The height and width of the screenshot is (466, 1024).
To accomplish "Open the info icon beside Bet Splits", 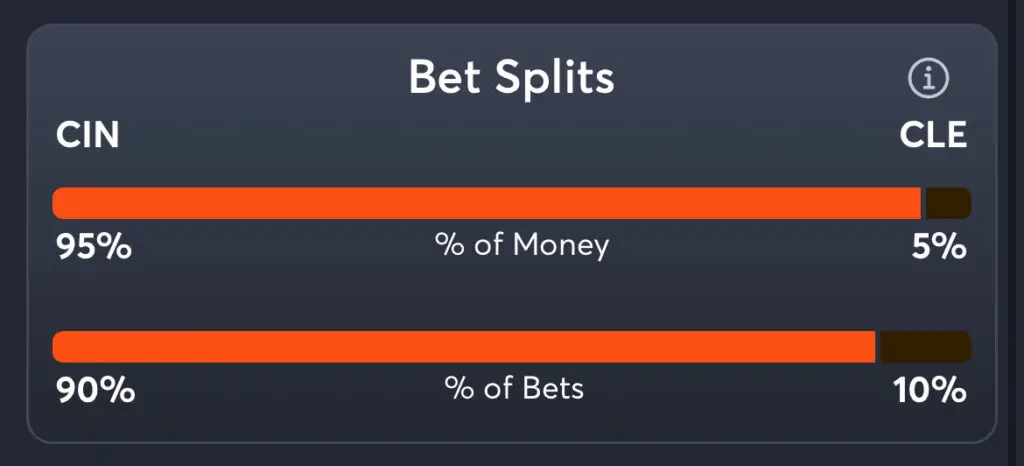I will [x=929, y=78].
